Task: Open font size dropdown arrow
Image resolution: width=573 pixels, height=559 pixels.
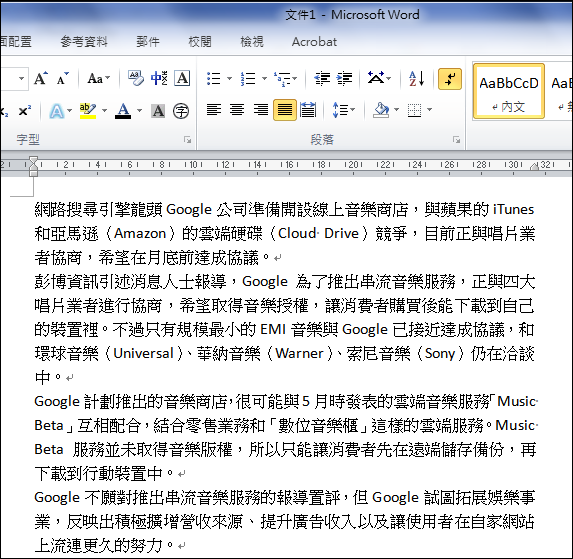Action: click(22, 79)
